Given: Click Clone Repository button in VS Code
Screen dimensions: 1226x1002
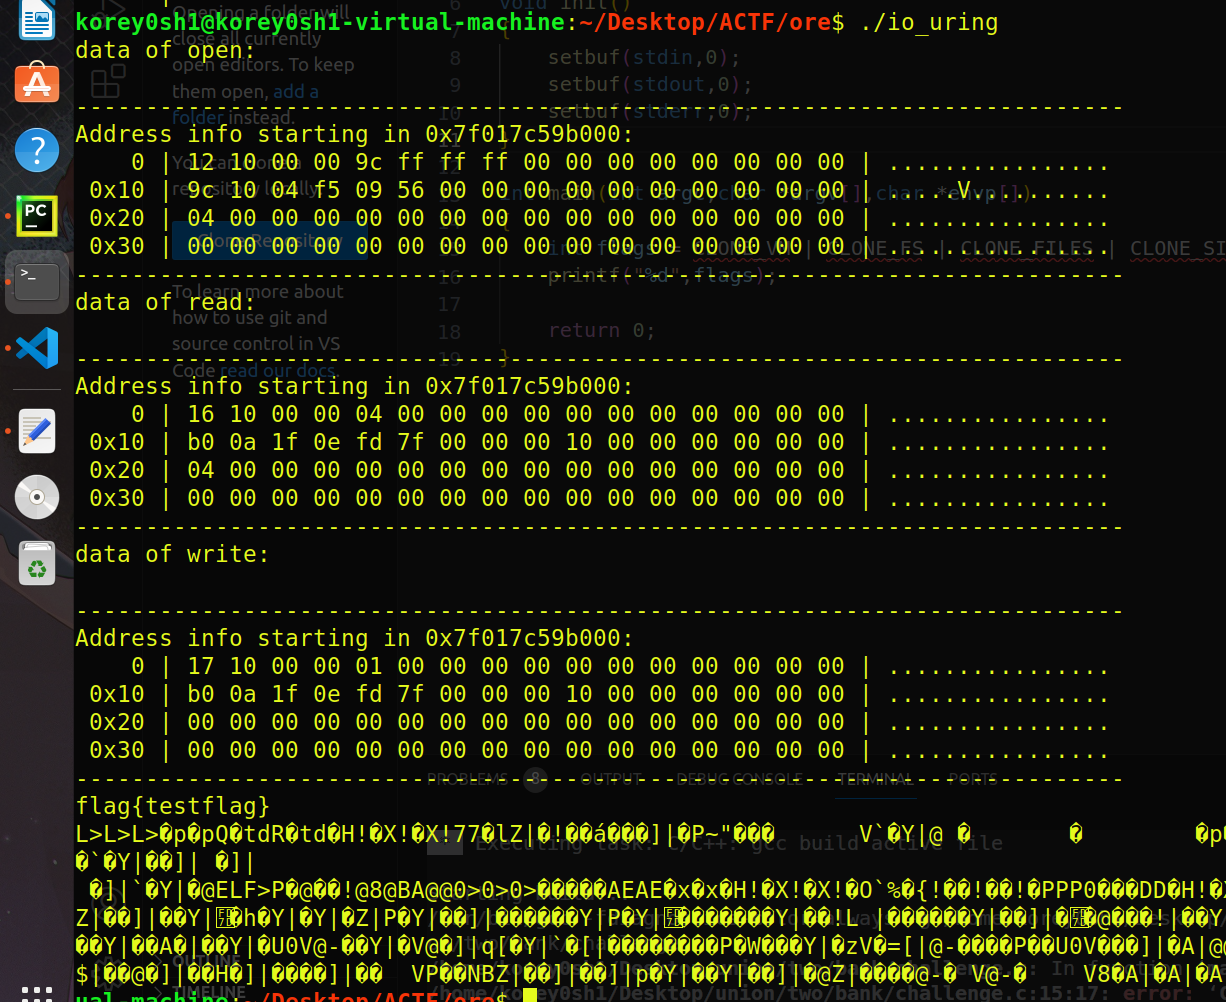Looking at the screenshot, I should (x=270, y=240).
